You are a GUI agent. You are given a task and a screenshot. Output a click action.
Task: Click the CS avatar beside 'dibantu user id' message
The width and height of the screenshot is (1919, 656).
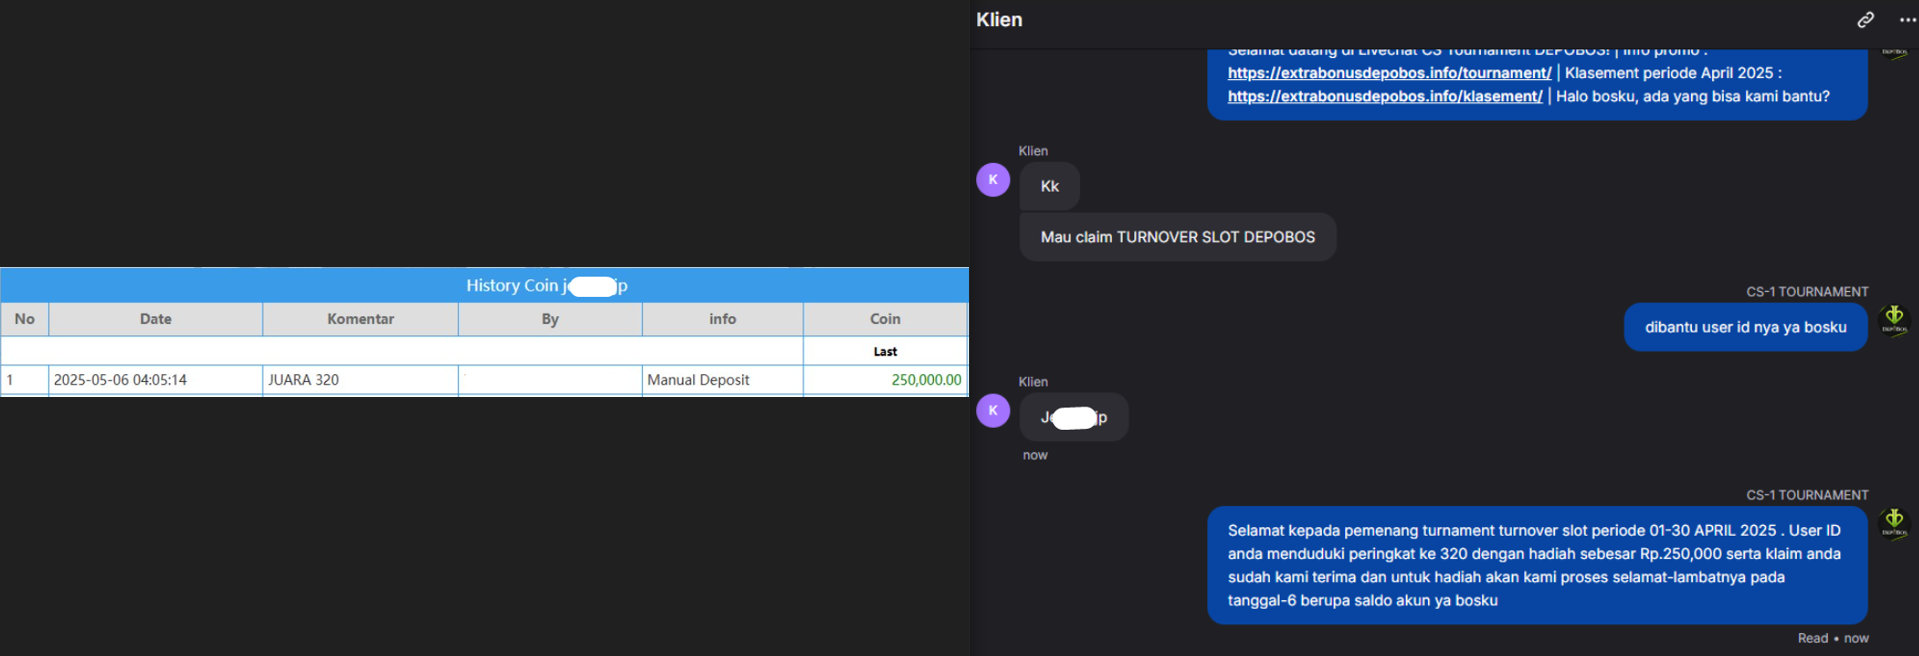[1894, 320]
